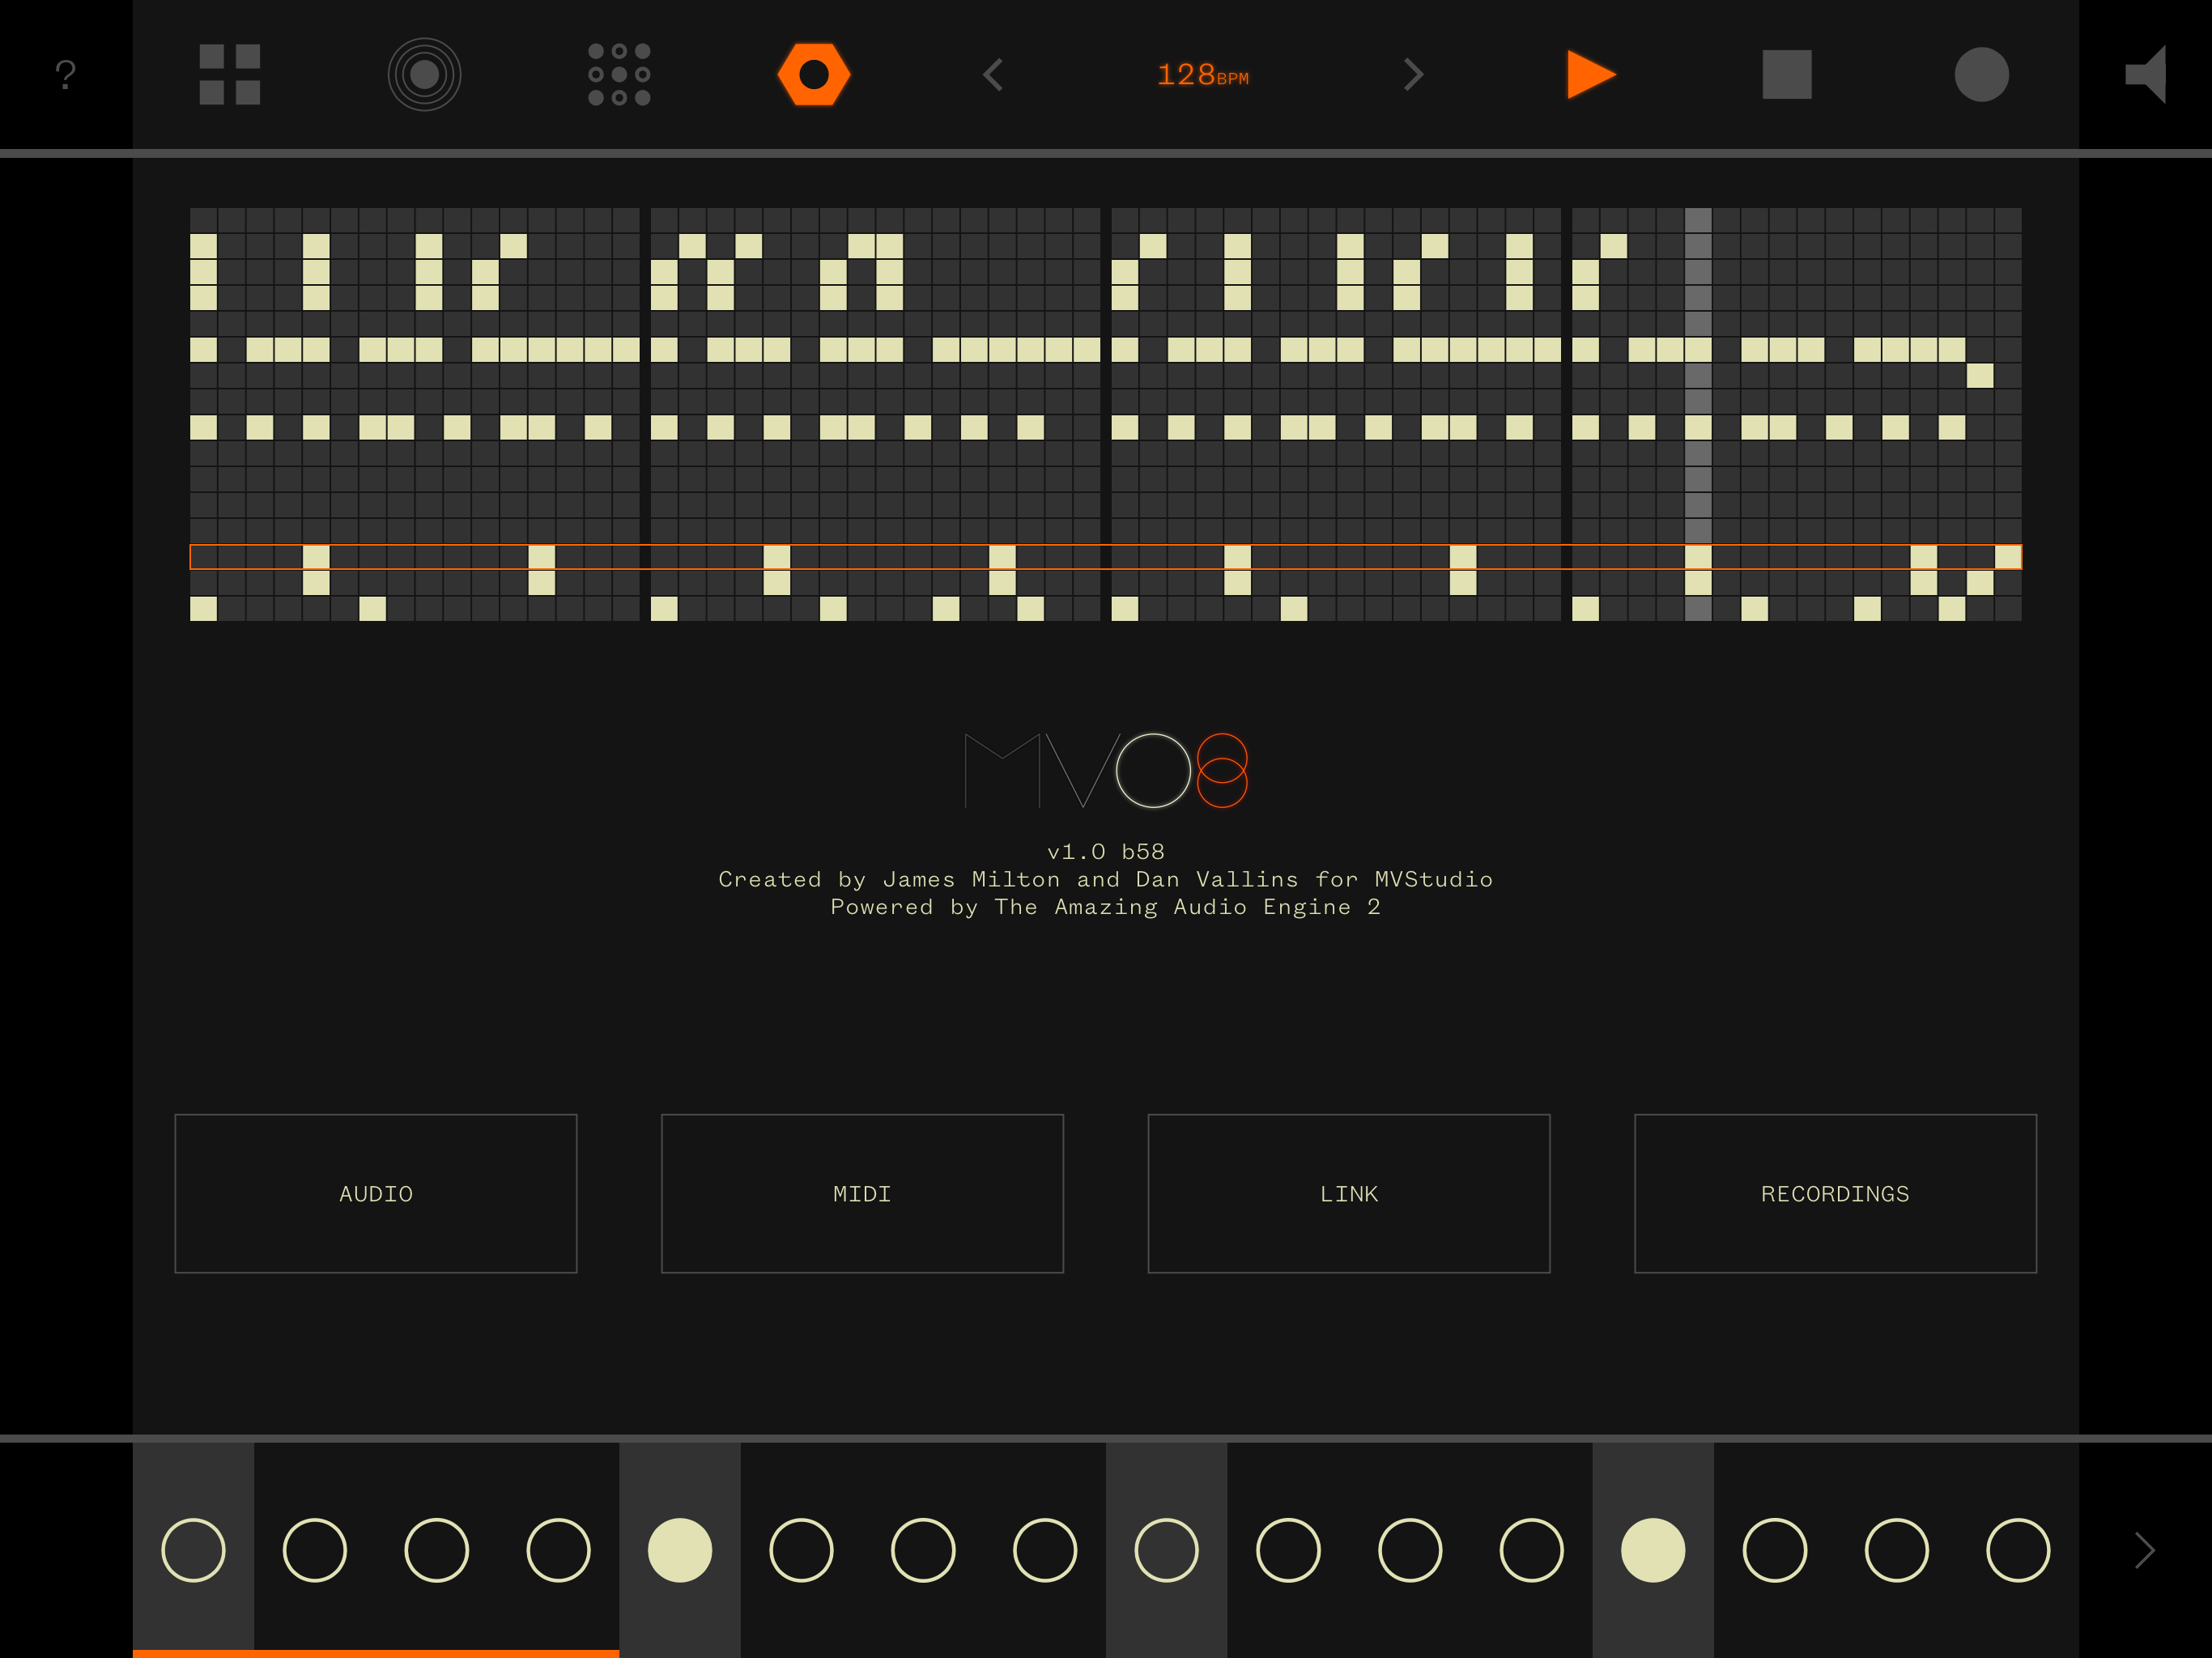Toggle step 1 in the step row

click(193, 1550)
